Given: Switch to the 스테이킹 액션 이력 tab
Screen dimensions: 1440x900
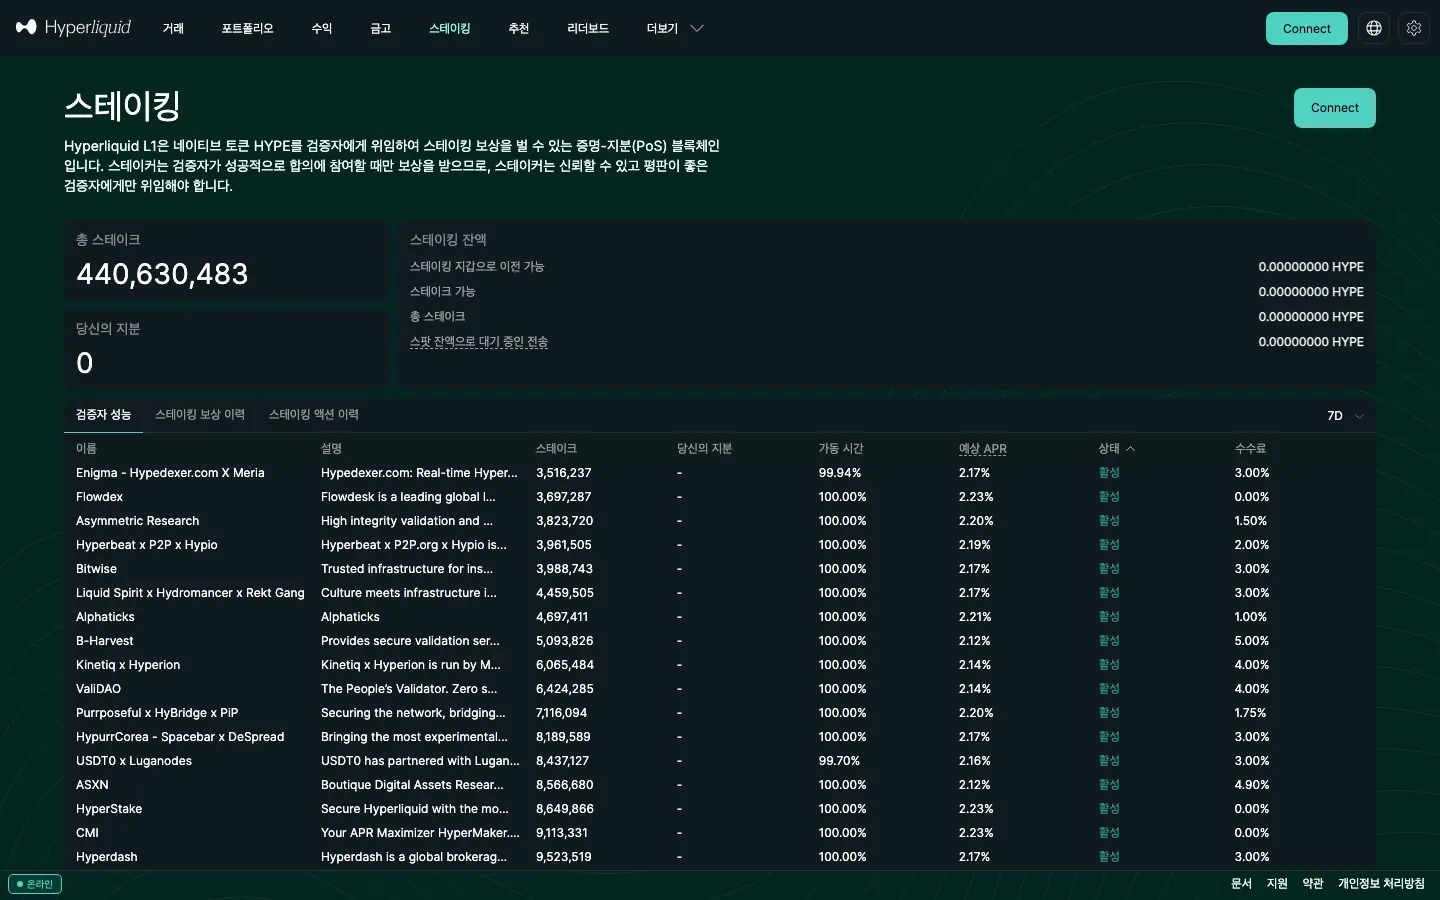Looking at the screenshot, I should (314, 415).
